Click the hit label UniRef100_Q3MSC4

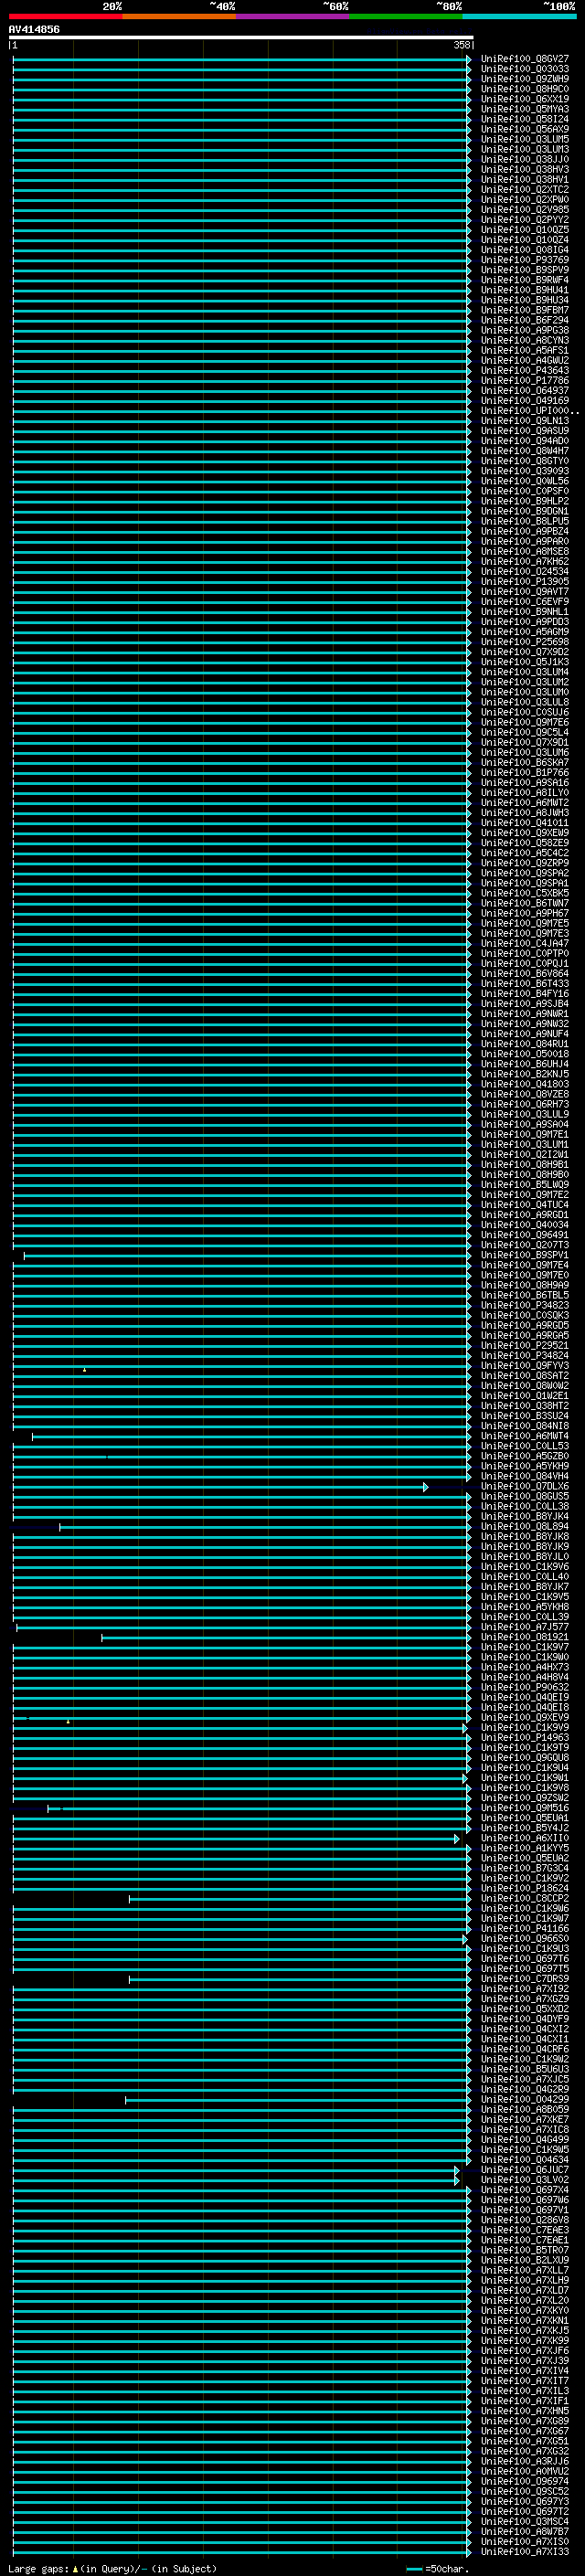[525, 2521]
